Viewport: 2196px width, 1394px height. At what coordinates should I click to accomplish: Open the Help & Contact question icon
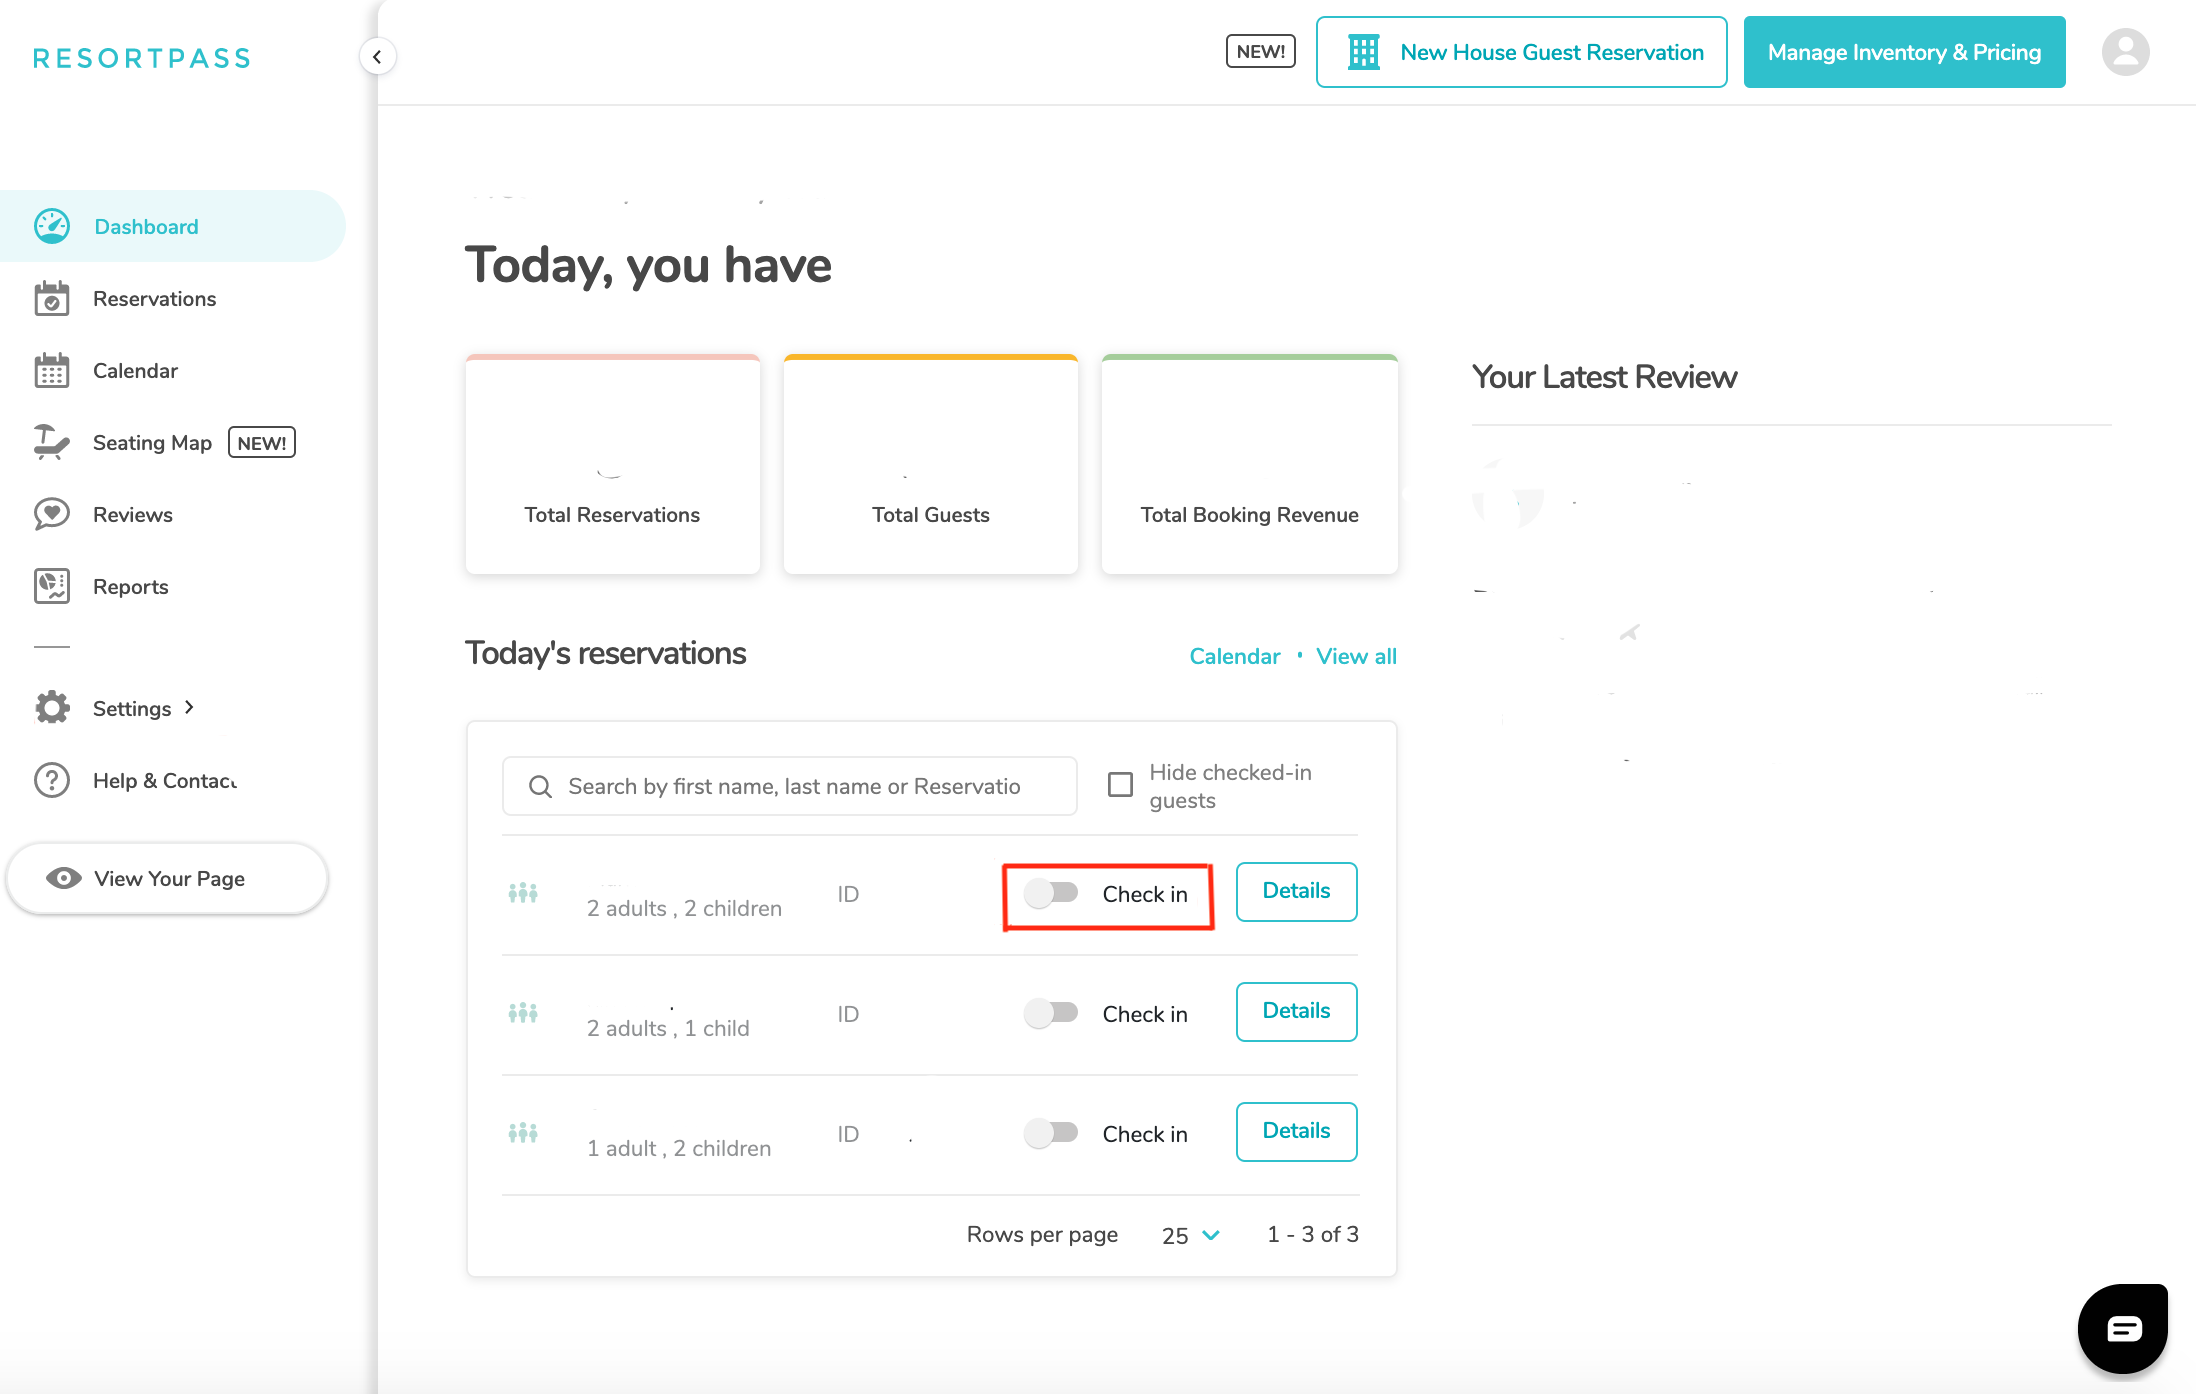[51, 780]
